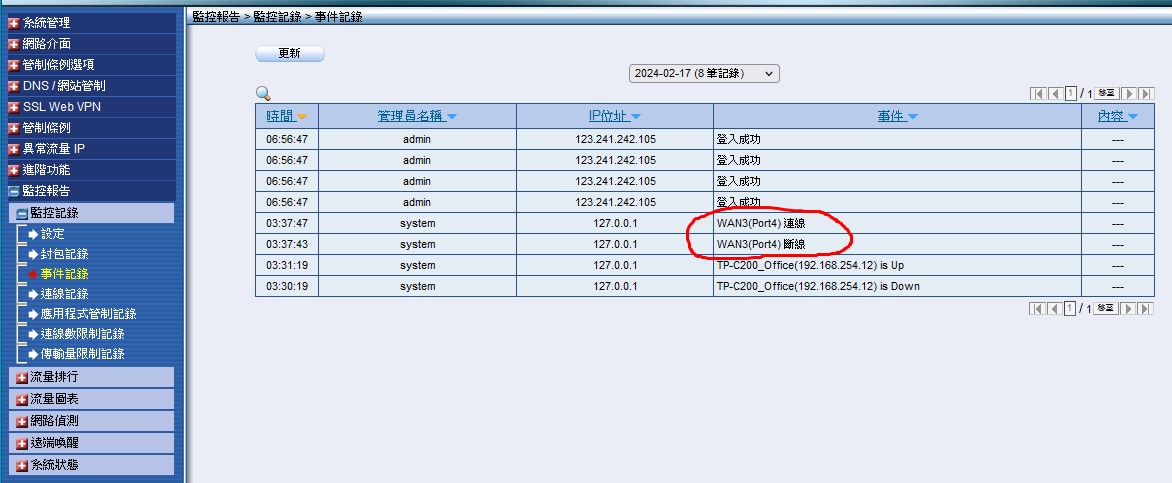The width and height of the screenshot is (1172, 483).
Task: Expand the 系統管理 menu section
Action: 46,22
